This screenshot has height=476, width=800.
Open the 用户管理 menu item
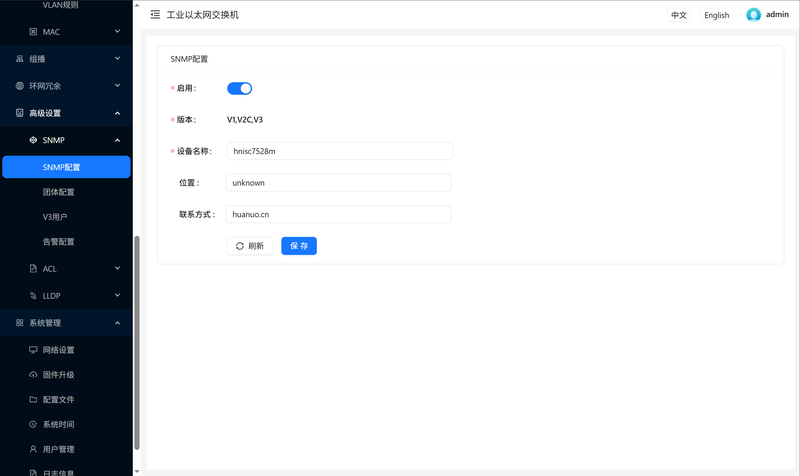pyautogui.click(x=66, y=449)
